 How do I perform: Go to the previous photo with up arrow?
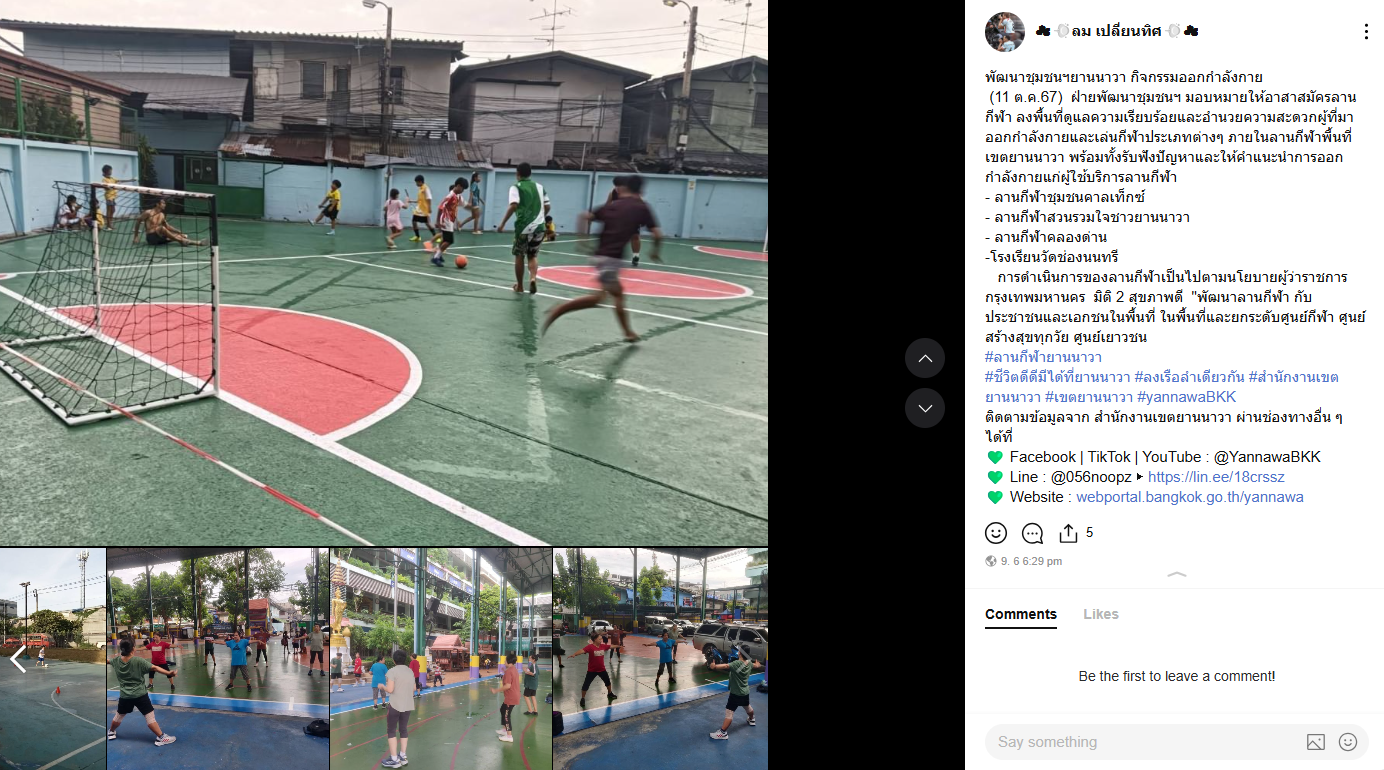[925, 358]
